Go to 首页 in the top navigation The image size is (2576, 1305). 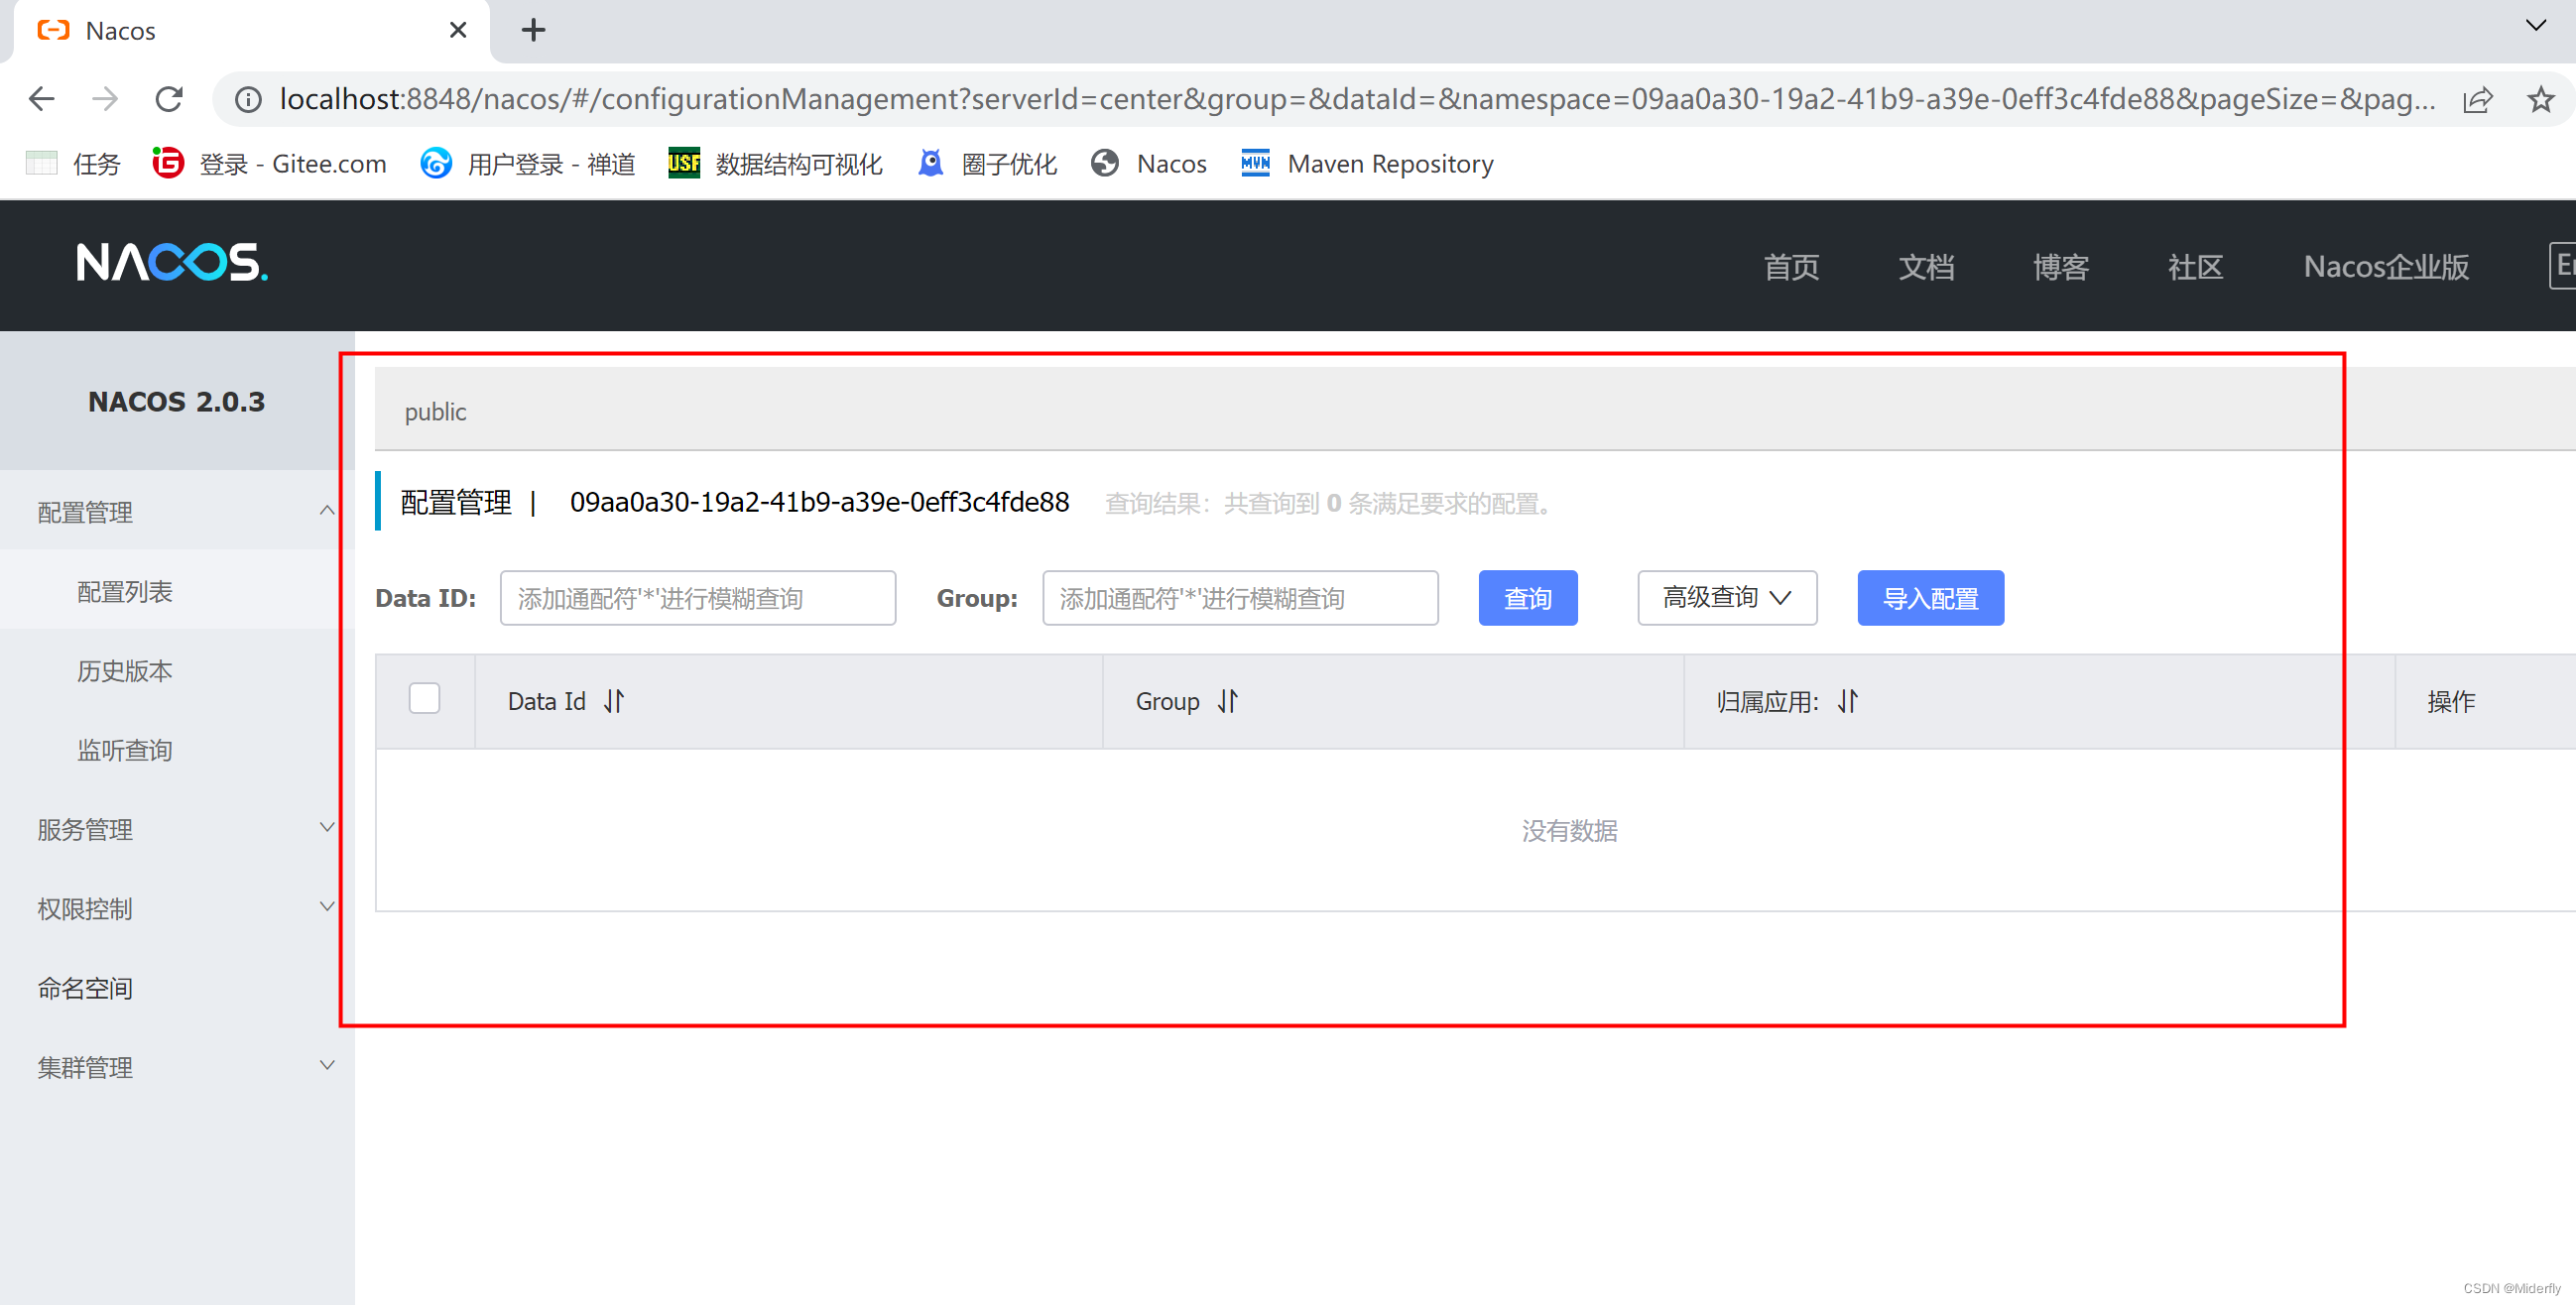(x=1791, y=267)
